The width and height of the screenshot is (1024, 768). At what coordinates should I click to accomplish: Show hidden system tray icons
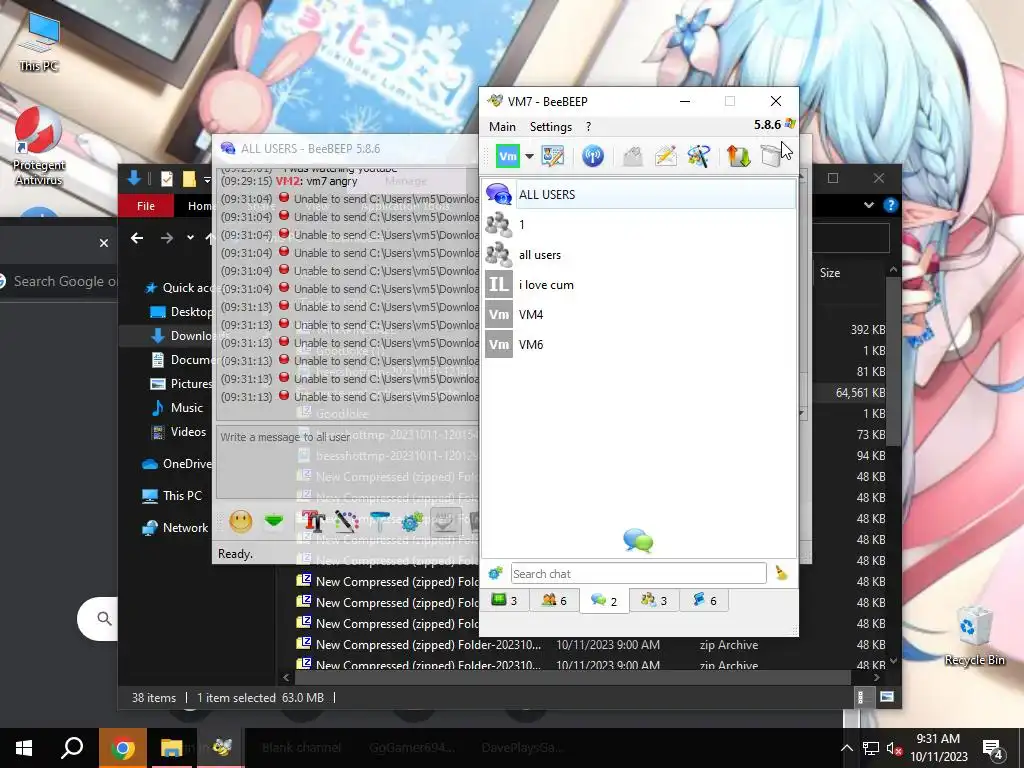846,748
